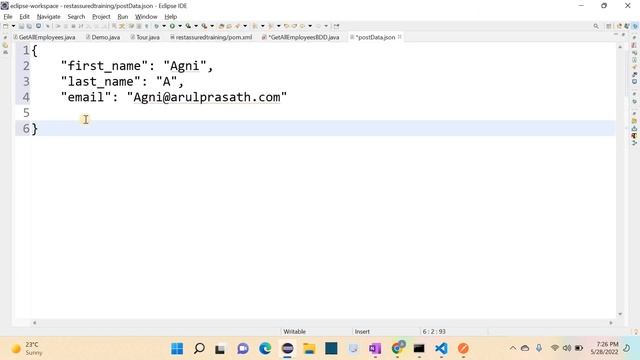Switch to restassuredtraining/pom.xml tab
The image size is (640, 360).
click(211, 37)
